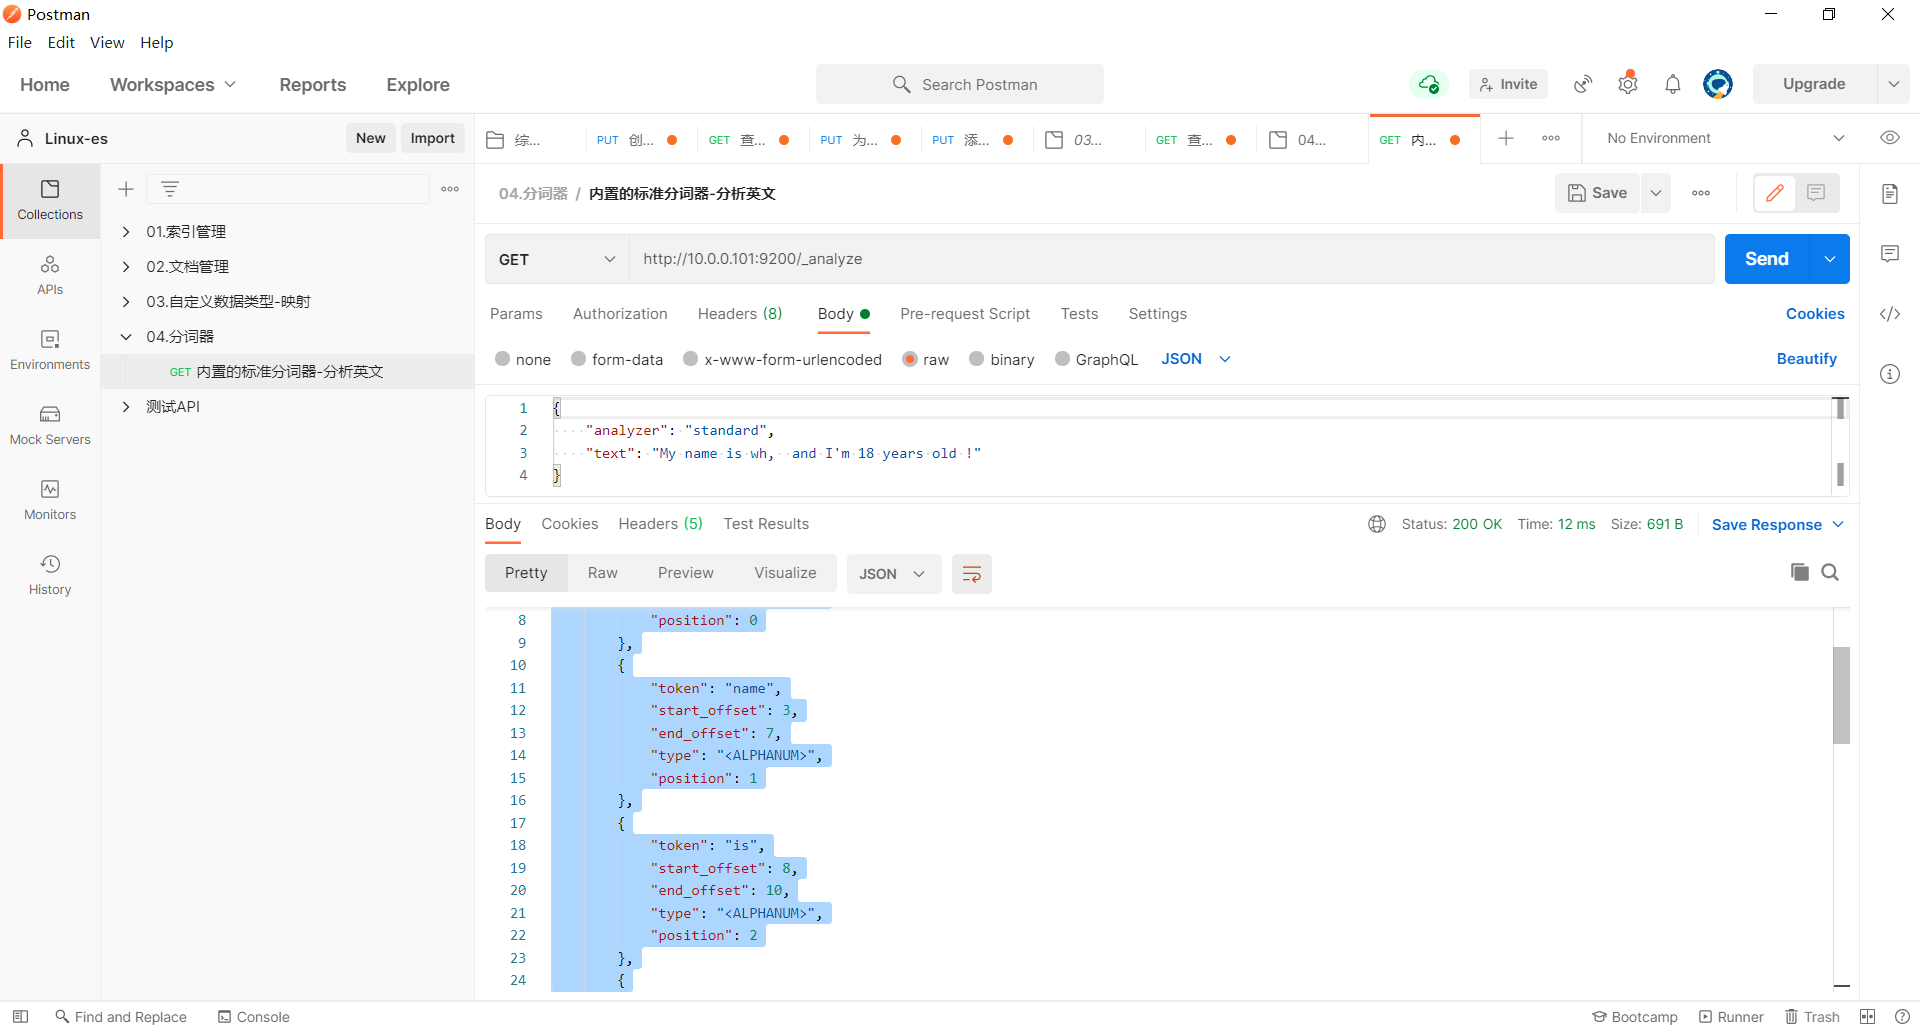
Task: Open the Collections sidebar panel
Action: (50, 201)
